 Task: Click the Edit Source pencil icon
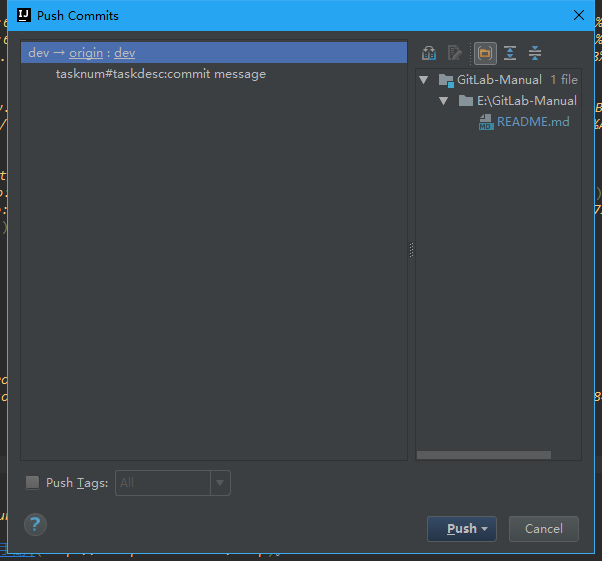click(x=456, y=53)
